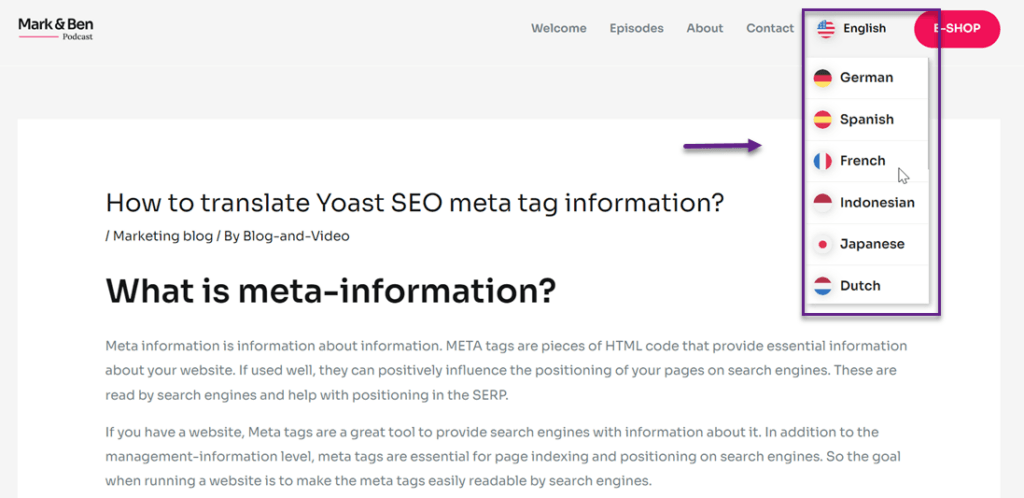Click the German flag icon
1024x498 pixels.
click(x=822, y=78)
